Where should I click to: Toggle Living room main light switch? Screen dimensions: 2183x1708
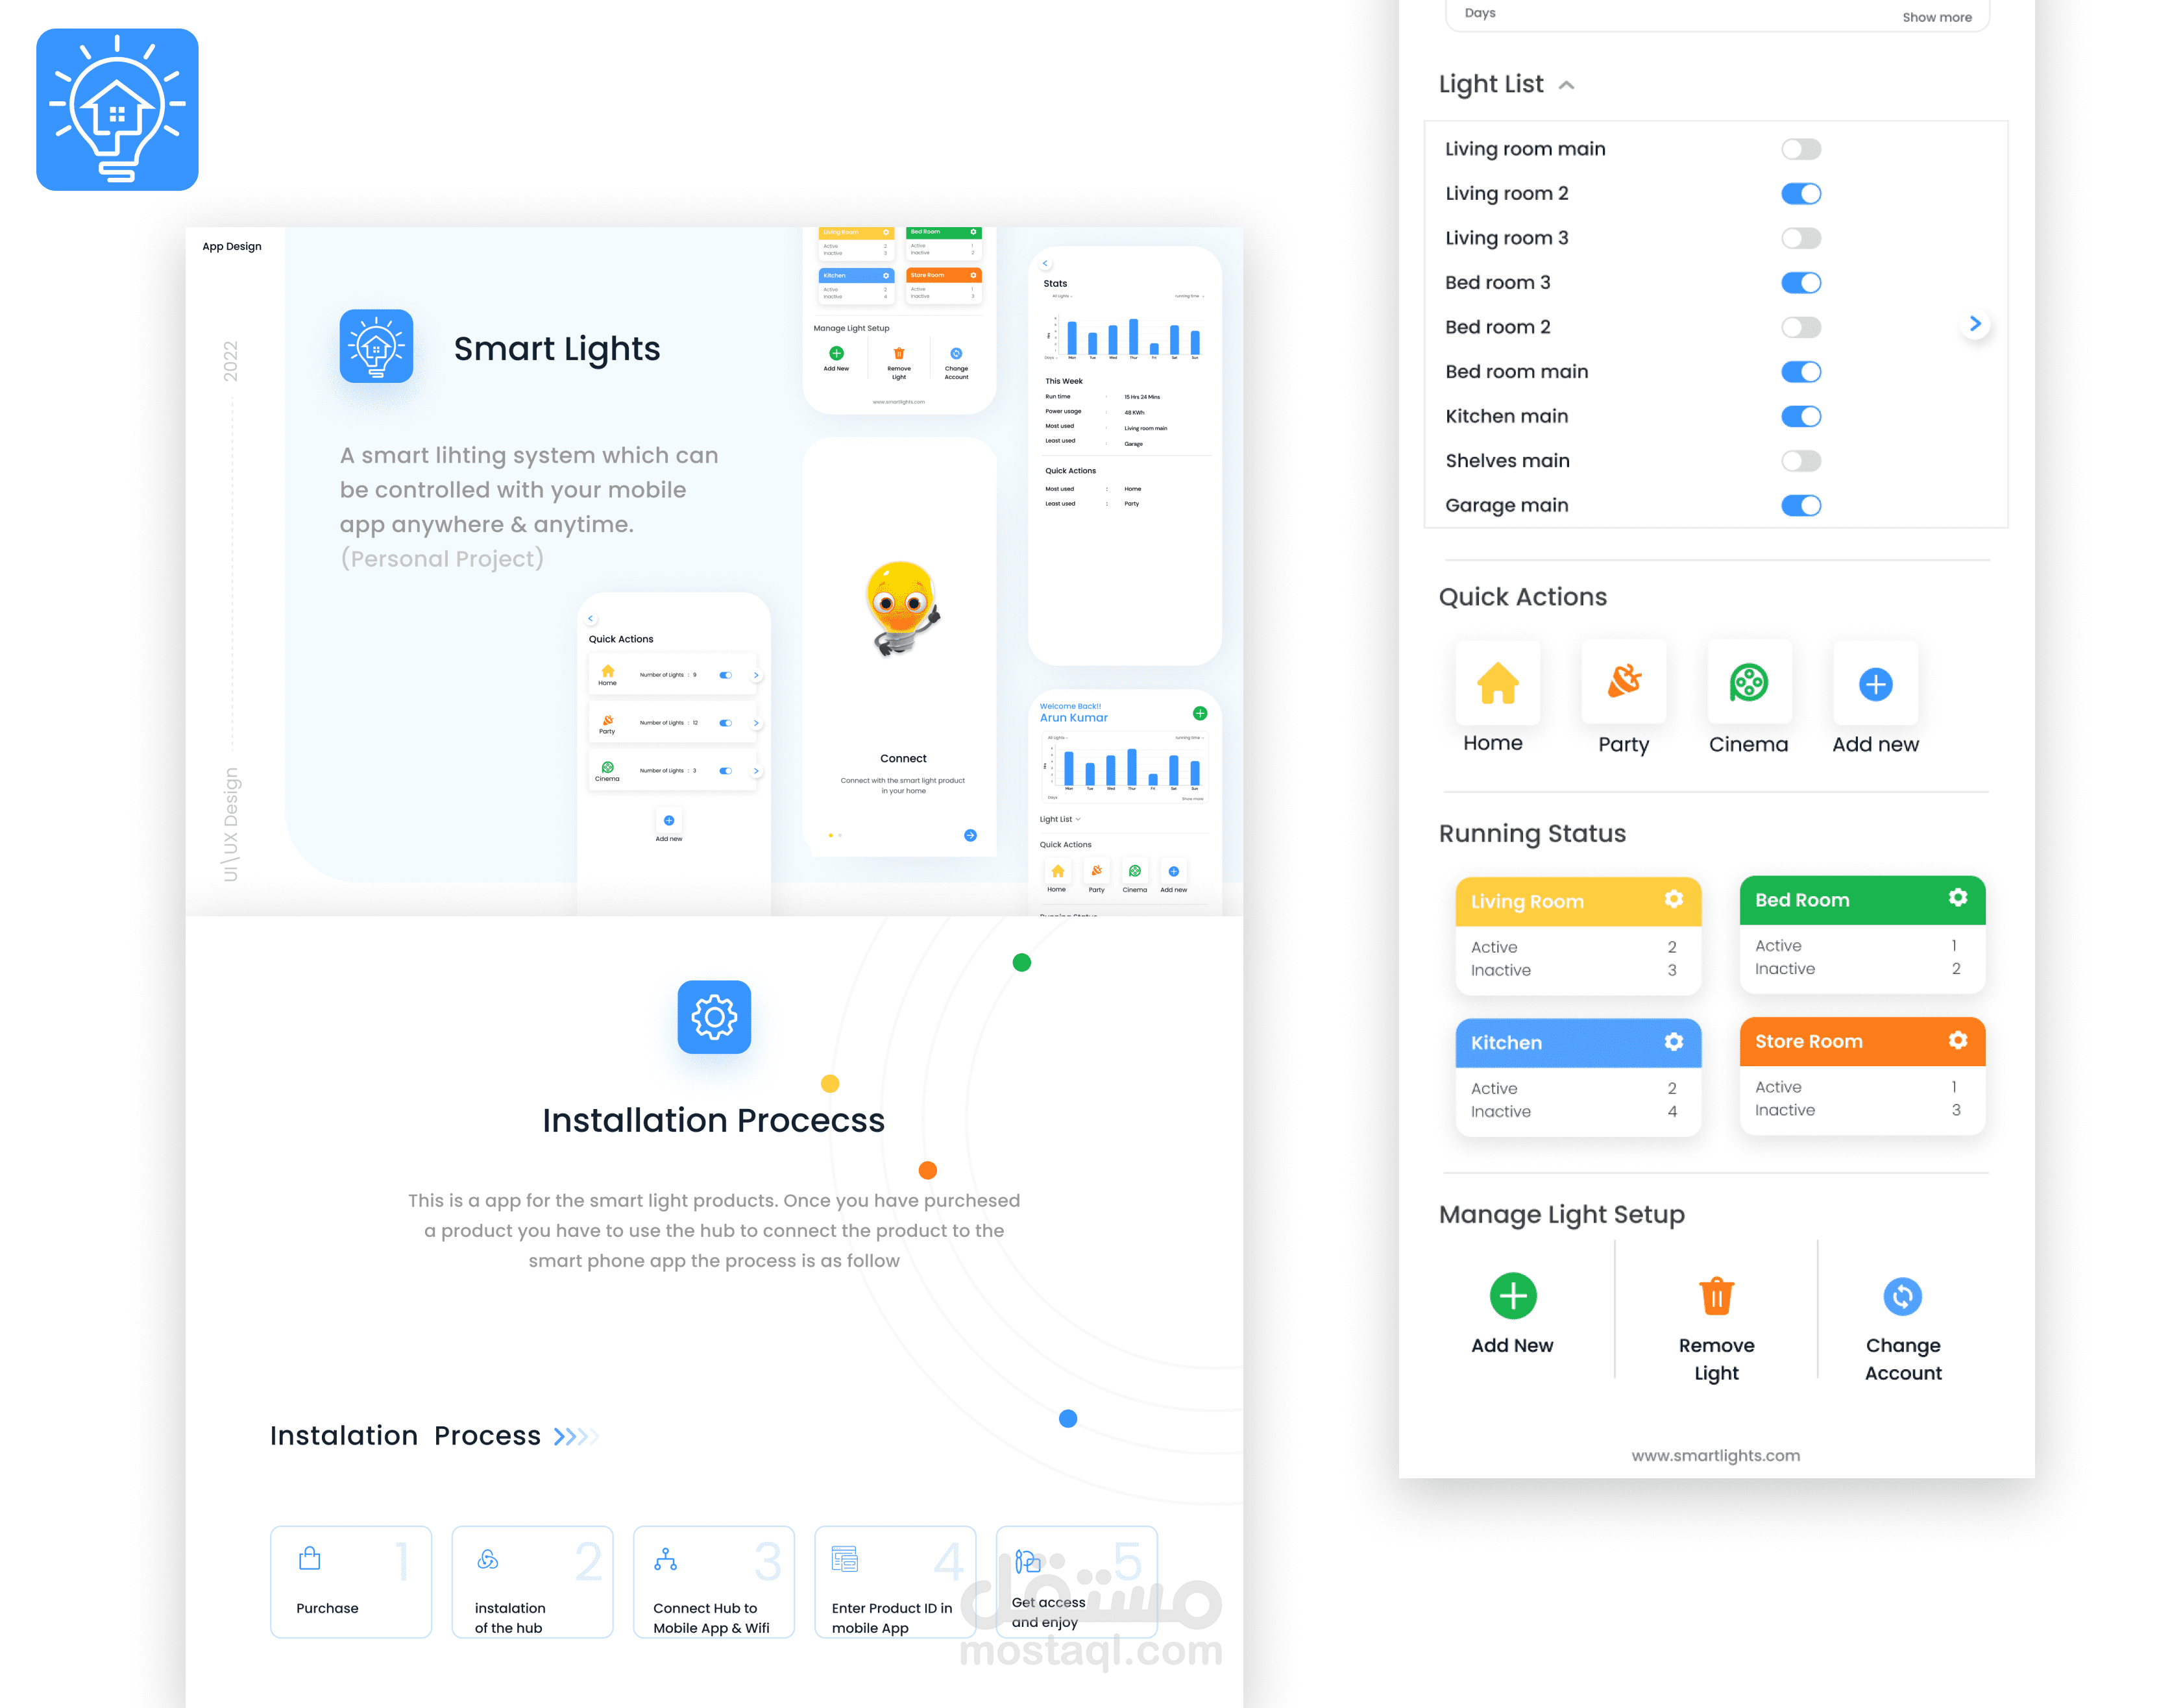[1802, 147]
